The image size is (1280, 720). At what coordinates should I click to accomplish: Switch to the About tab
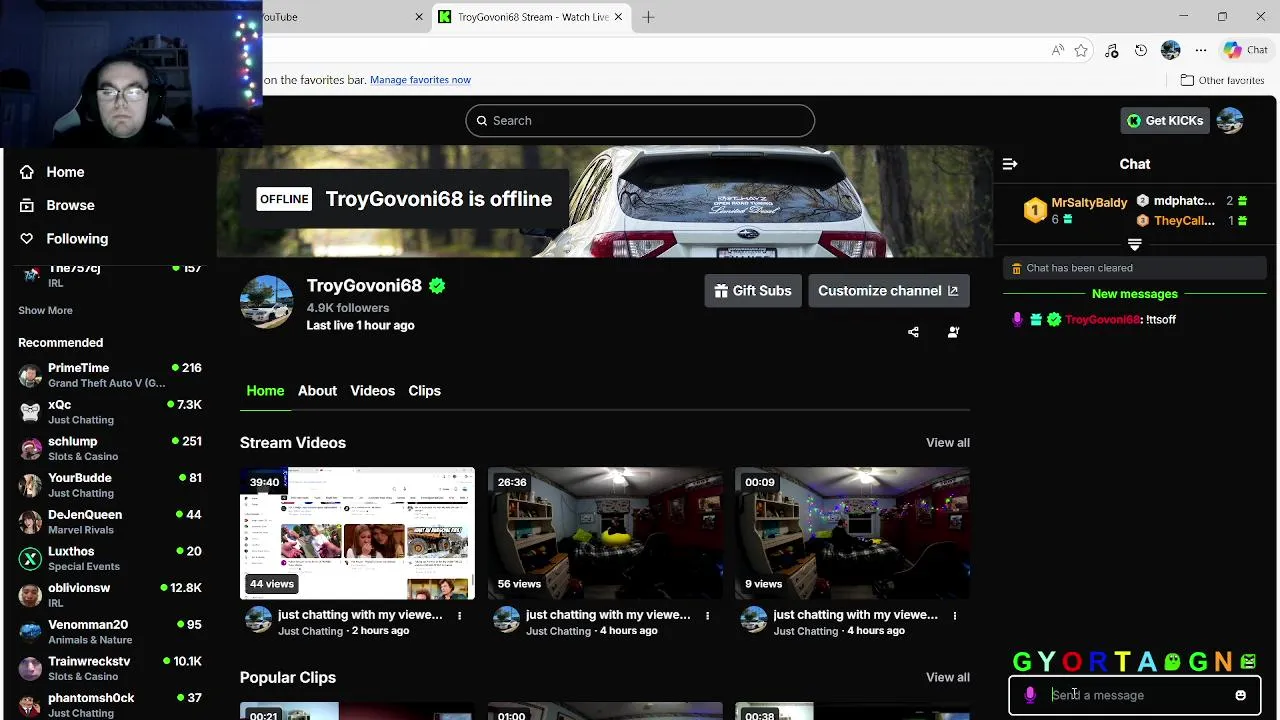[x=317, y=391]
